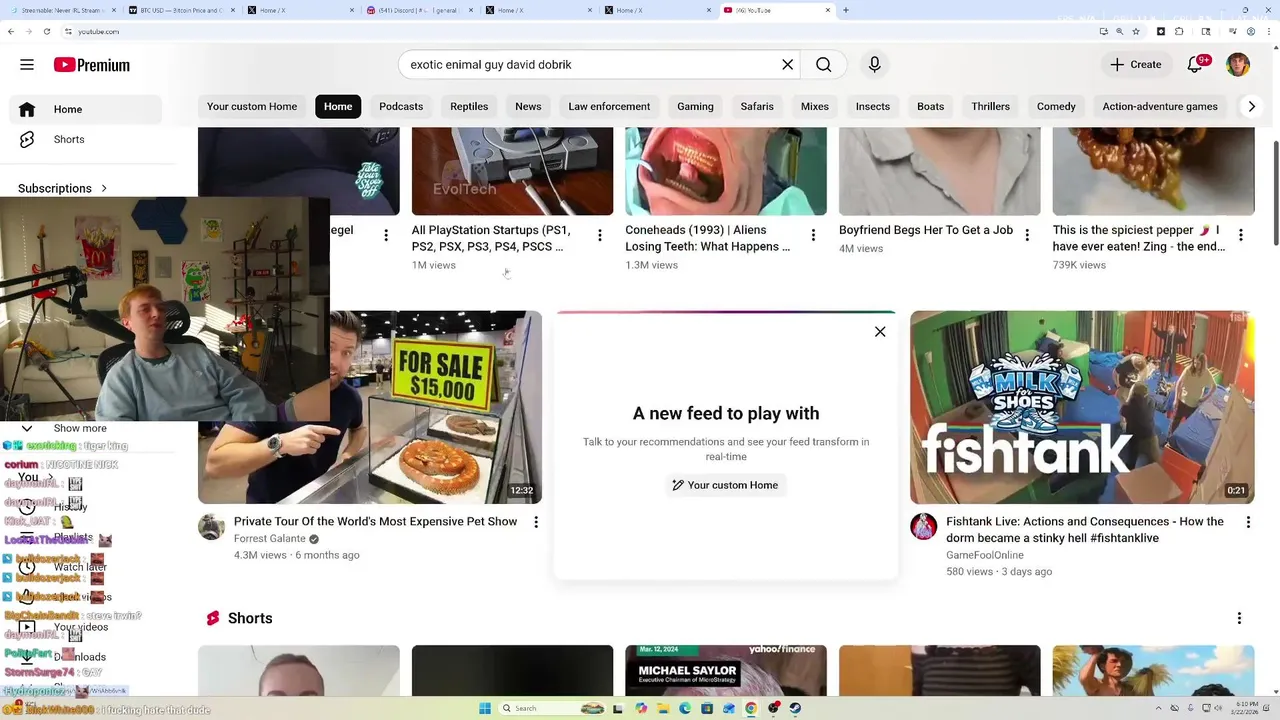Click the Your custom Home button in card
This screenshot has width=1280, height=720.
click(x=725, y=485)
